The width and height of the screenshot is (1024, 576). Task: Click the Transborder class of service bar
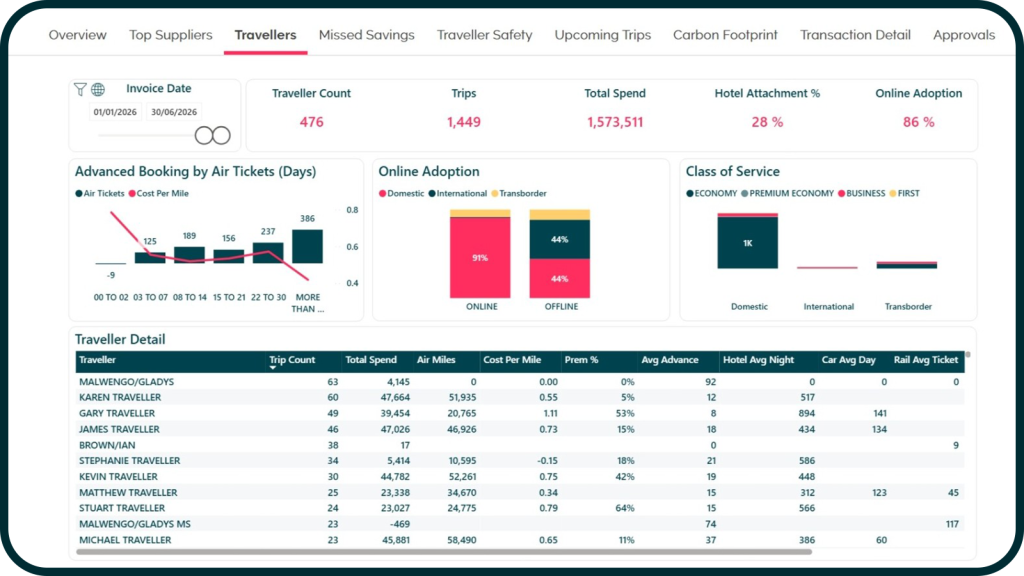click(907, 265)
